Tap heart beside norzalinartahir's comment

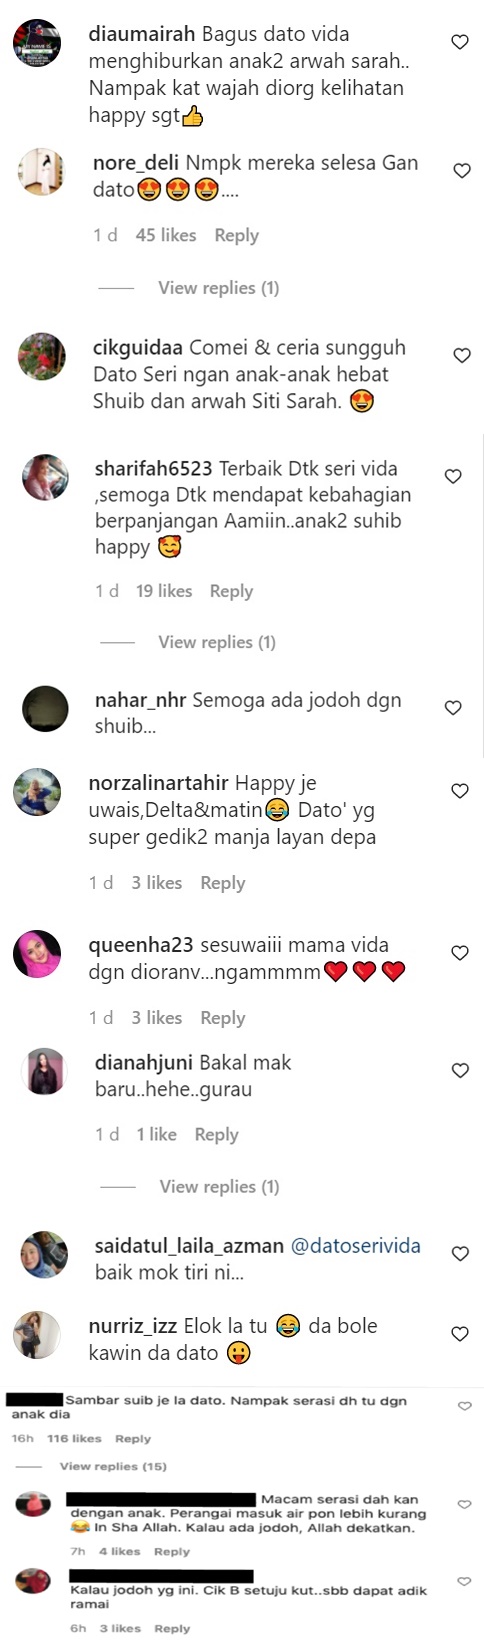[460, 791]
